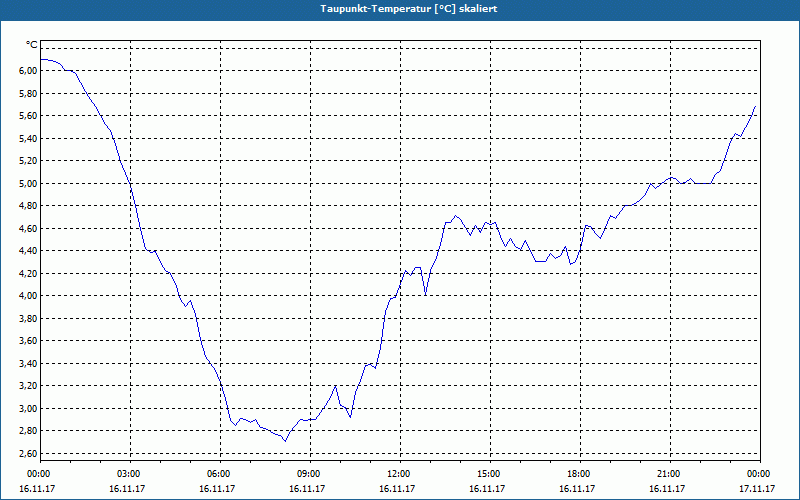Click the '06:00' time axis label
Viewport: 800px width, 500px height.
pyautogui.click(x=220, y=474)
